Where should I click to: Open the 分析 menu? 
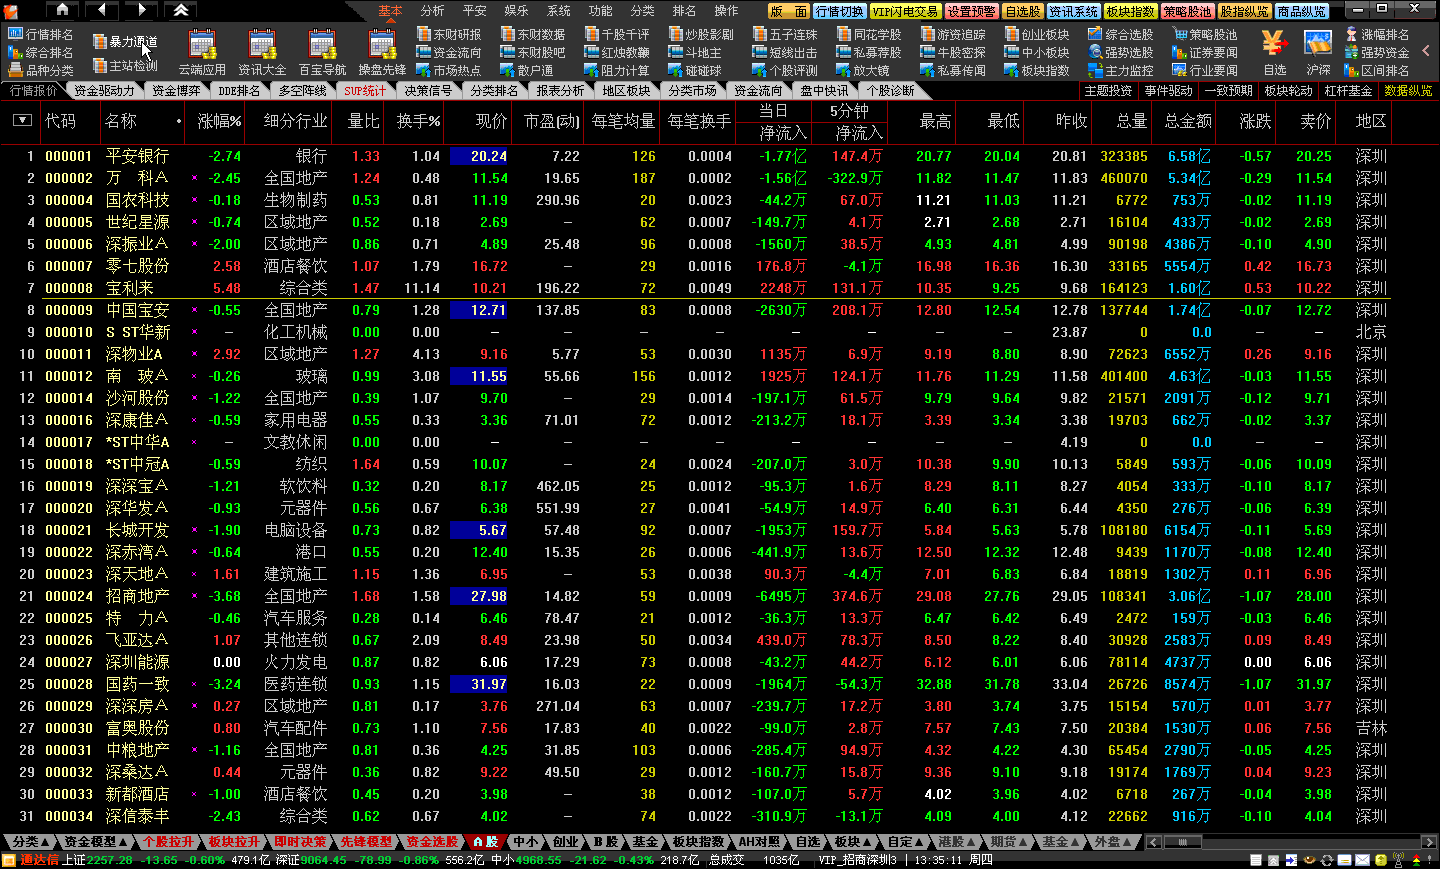pyautogui.click(x=432, y=11)
